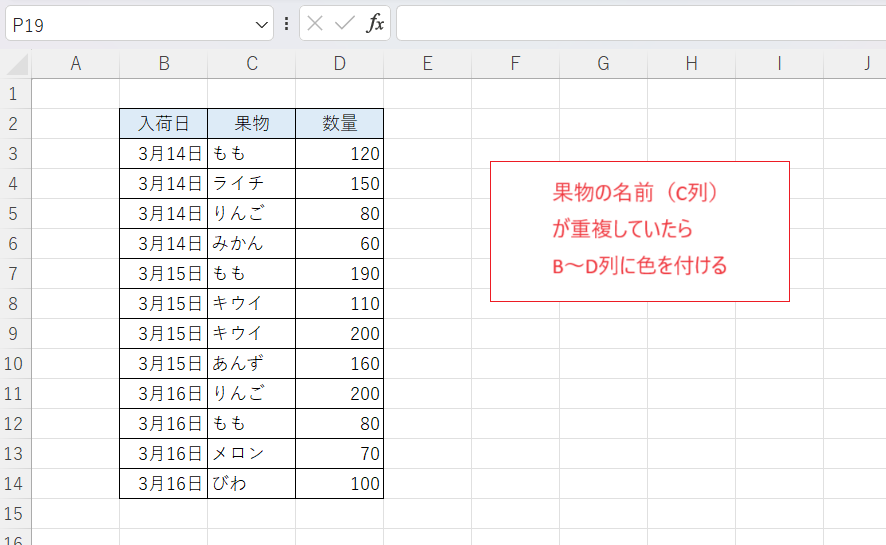Select the もも cell in row 7

251,273
